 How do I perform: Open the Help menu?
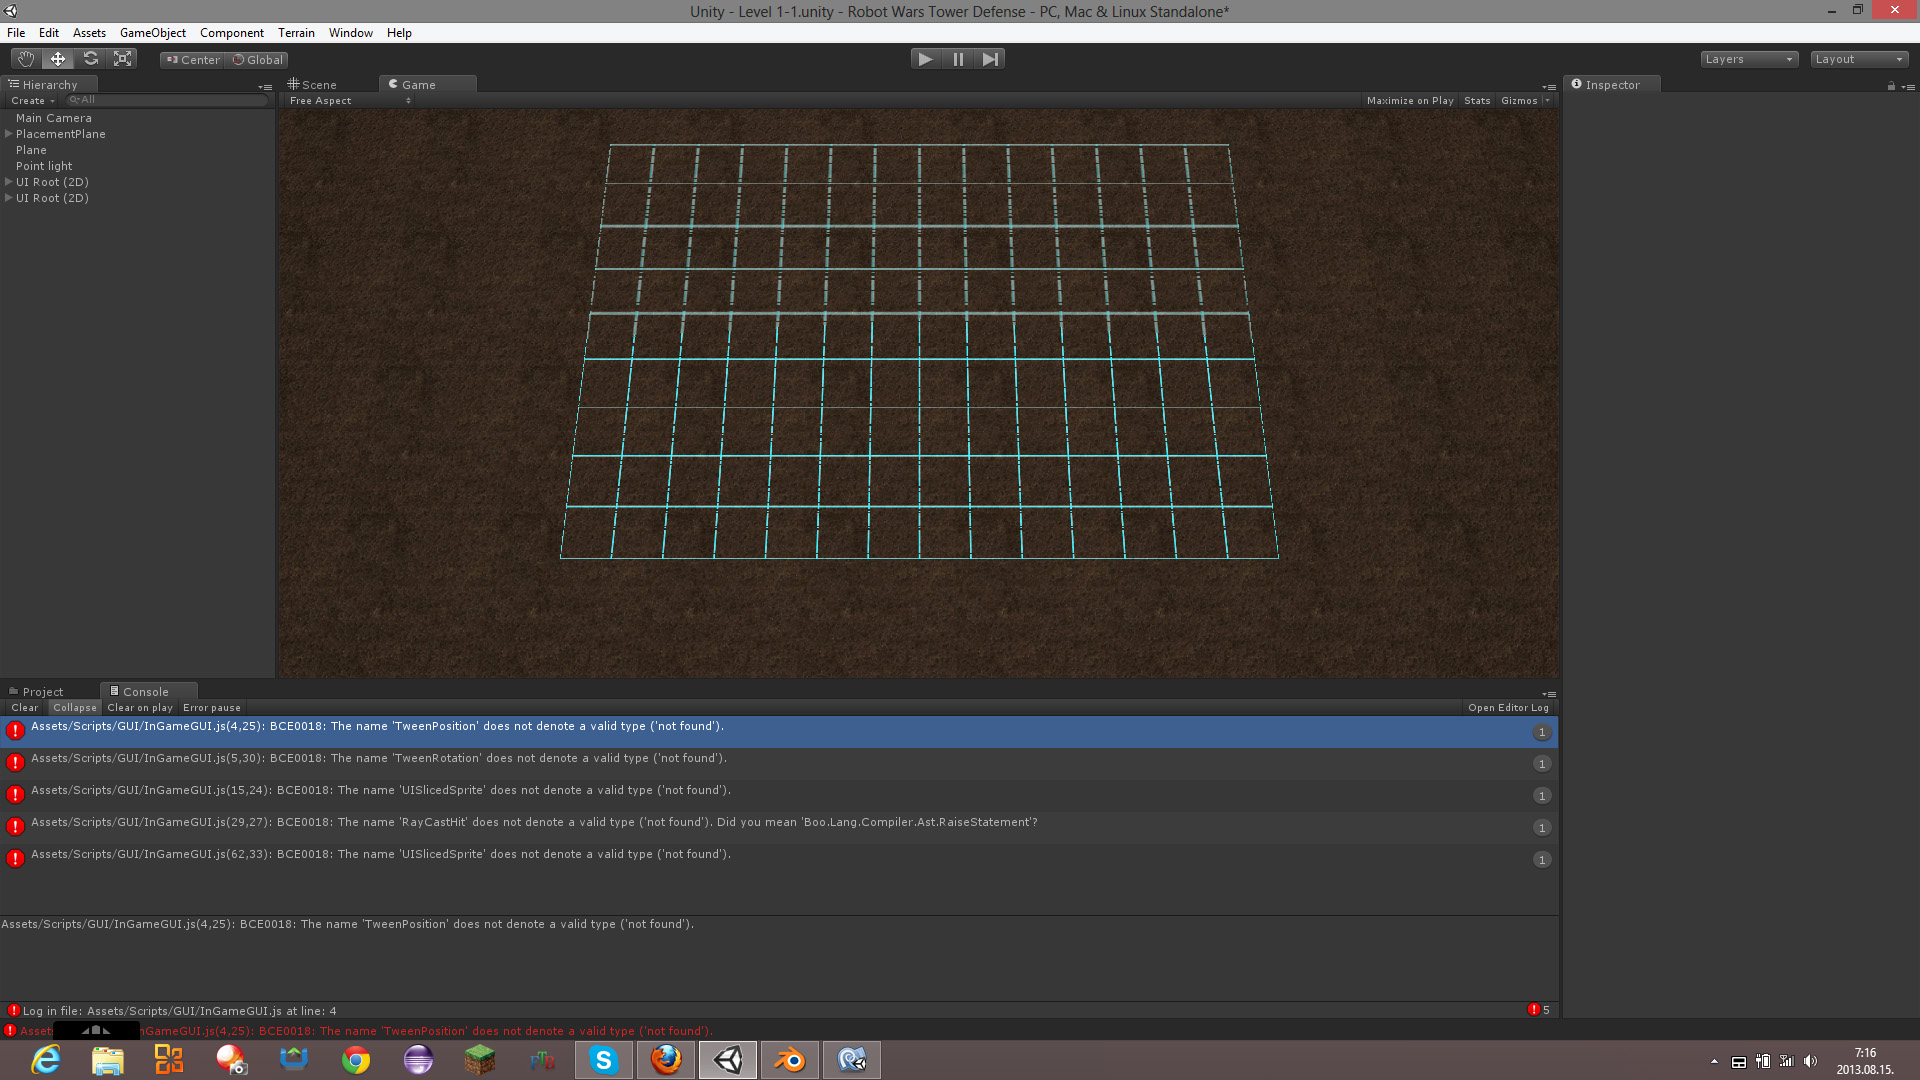[x=399, y=33]
